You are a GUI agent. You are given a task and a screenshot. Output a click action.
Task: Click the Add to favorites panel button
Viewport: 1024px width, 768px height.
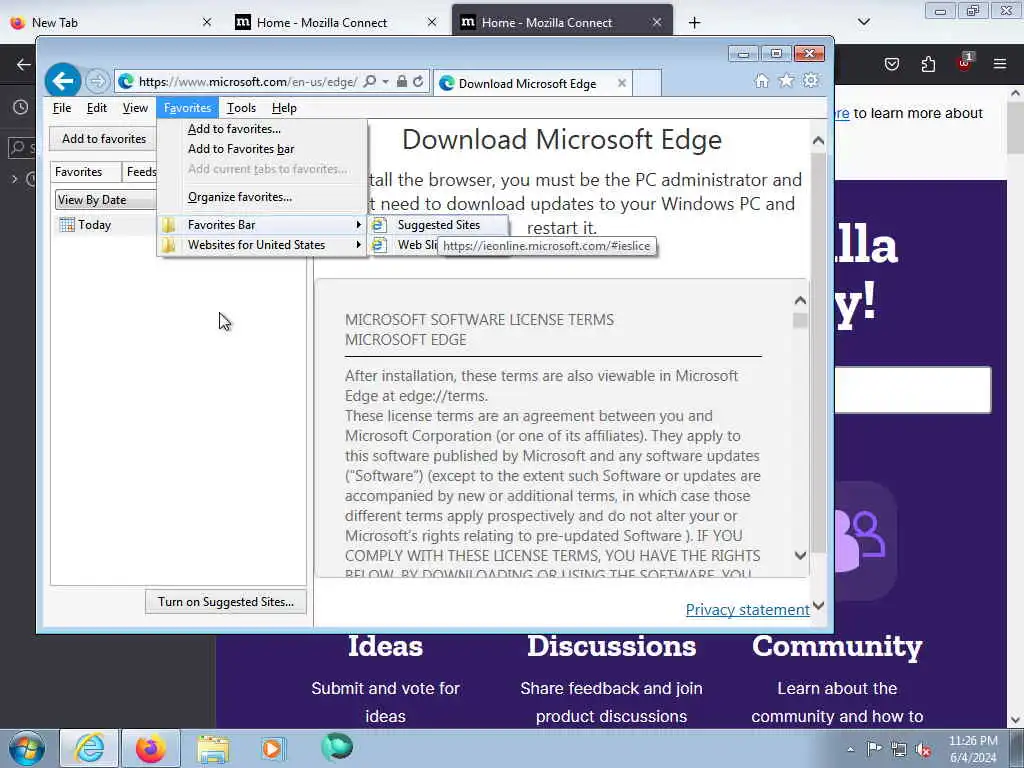pos(103,138)
